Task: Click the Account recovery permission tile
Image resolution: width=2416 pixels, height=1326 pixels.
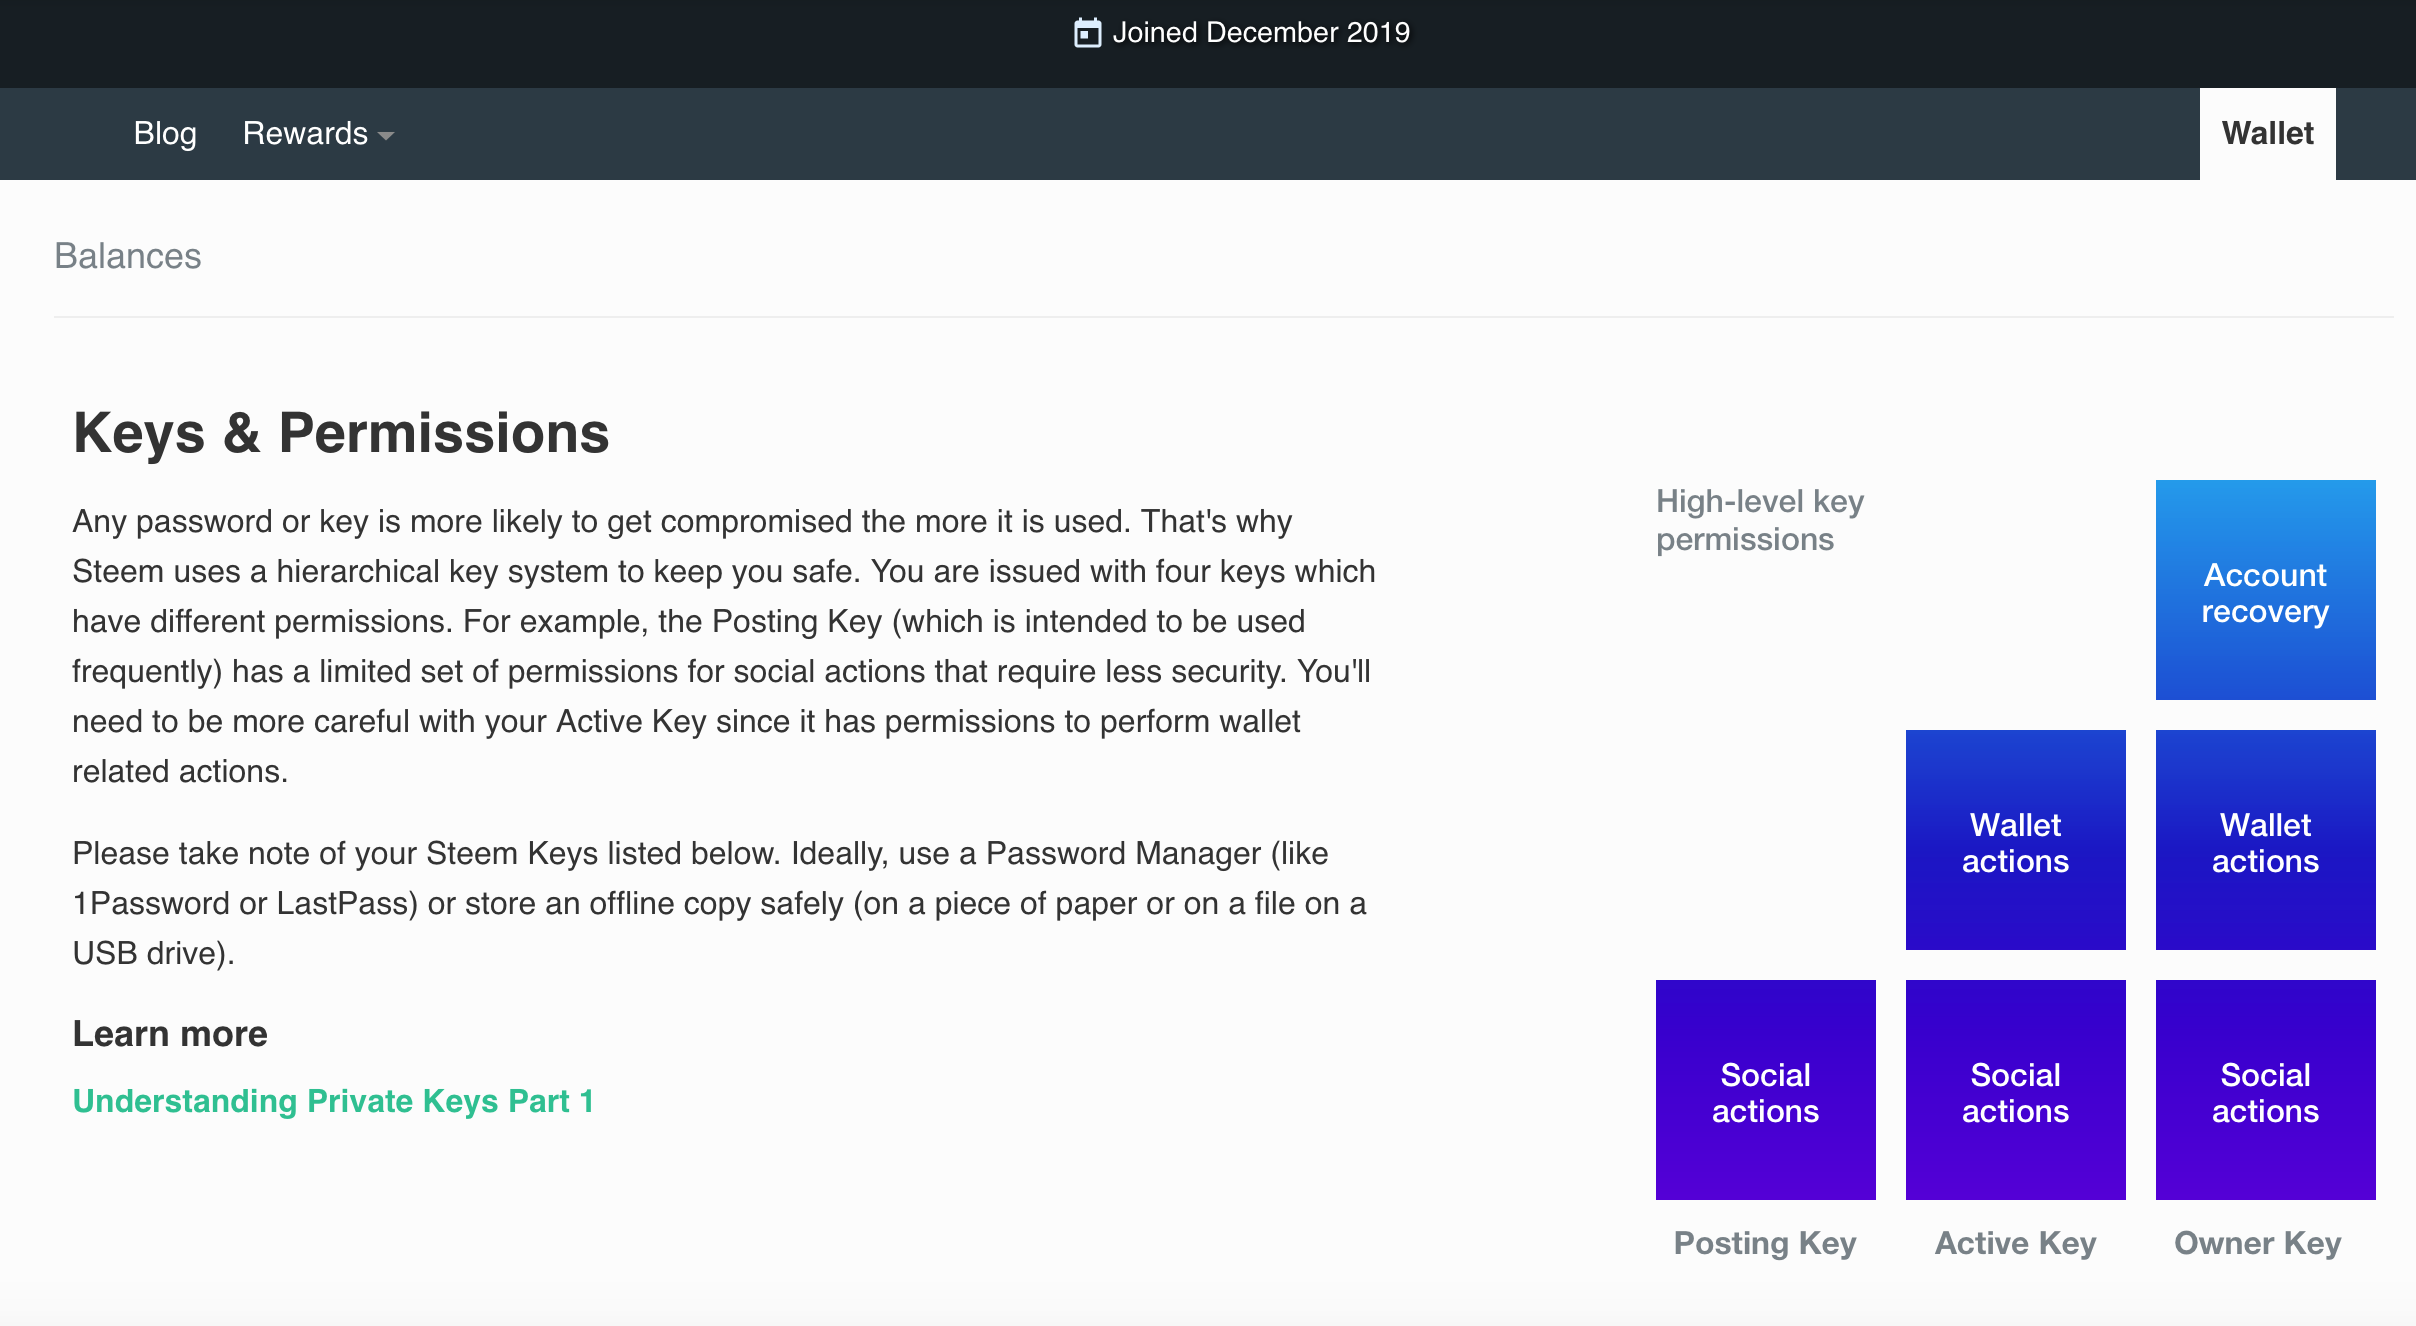Action: click(x=2265, y=590)
